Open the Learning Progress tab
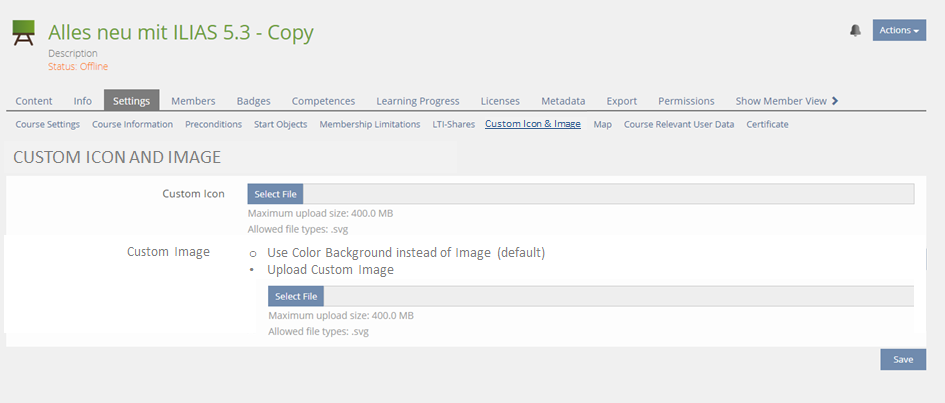This screenshot has width=945, height=403. pos(417,101)
